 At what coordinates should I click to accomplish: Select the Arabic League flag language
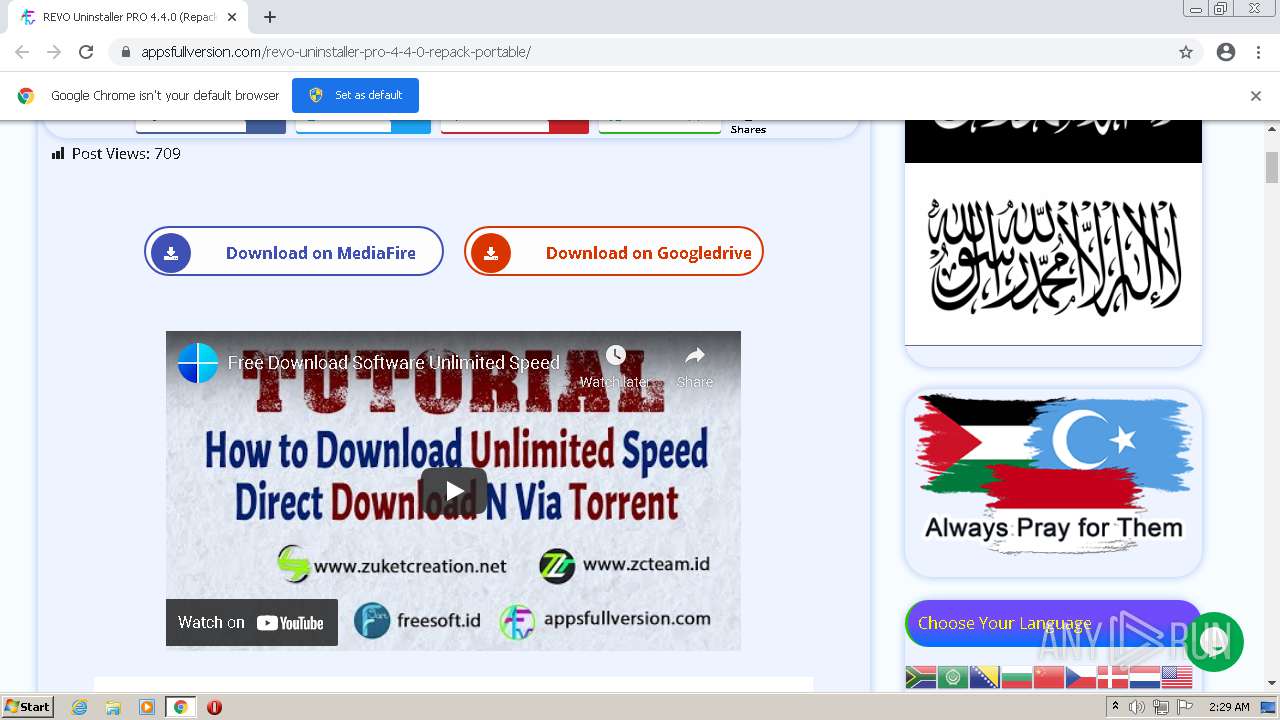[x=952, y=677]
